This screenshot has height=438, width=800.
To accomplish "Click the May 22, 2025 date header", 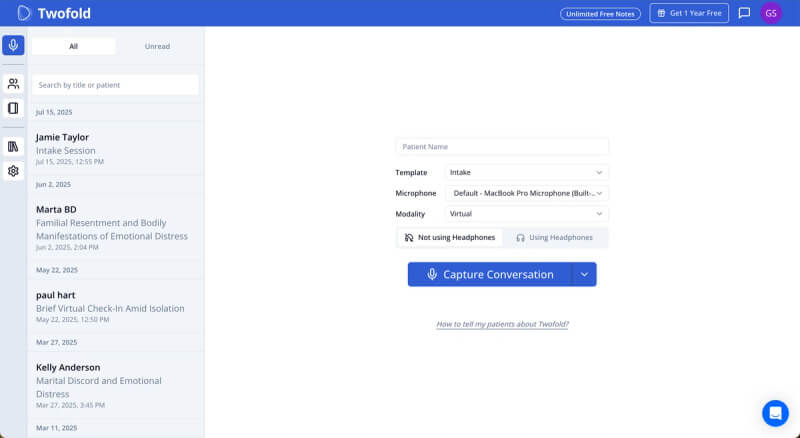I will click(x=57, y=270).
